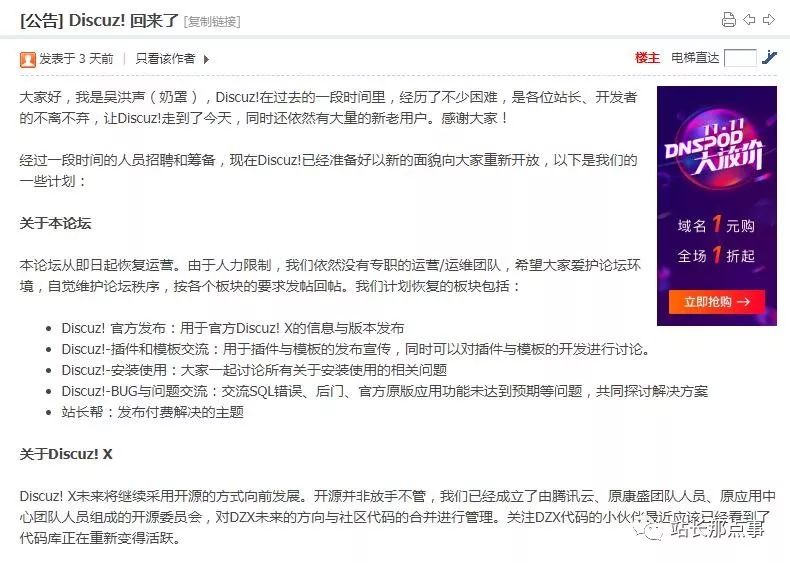Click the author avatar icon next to the post date
Image resolution: width=790 pixels, height=563 pixels.
click(28, 59)
